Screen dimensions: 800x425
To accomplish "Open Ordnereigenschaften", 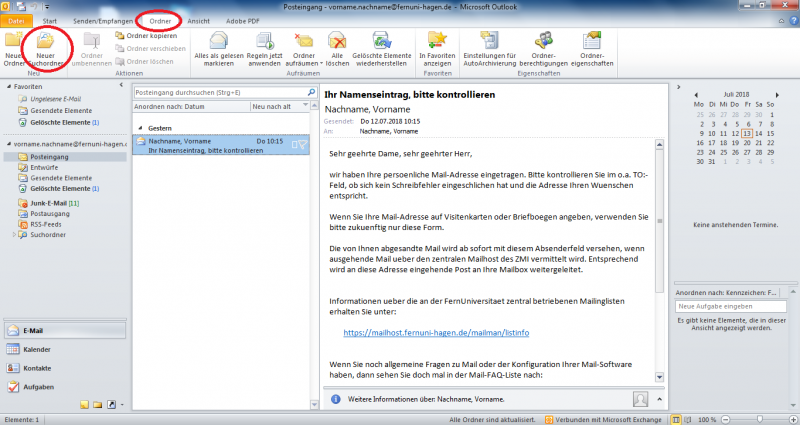I will click(592, 49).
